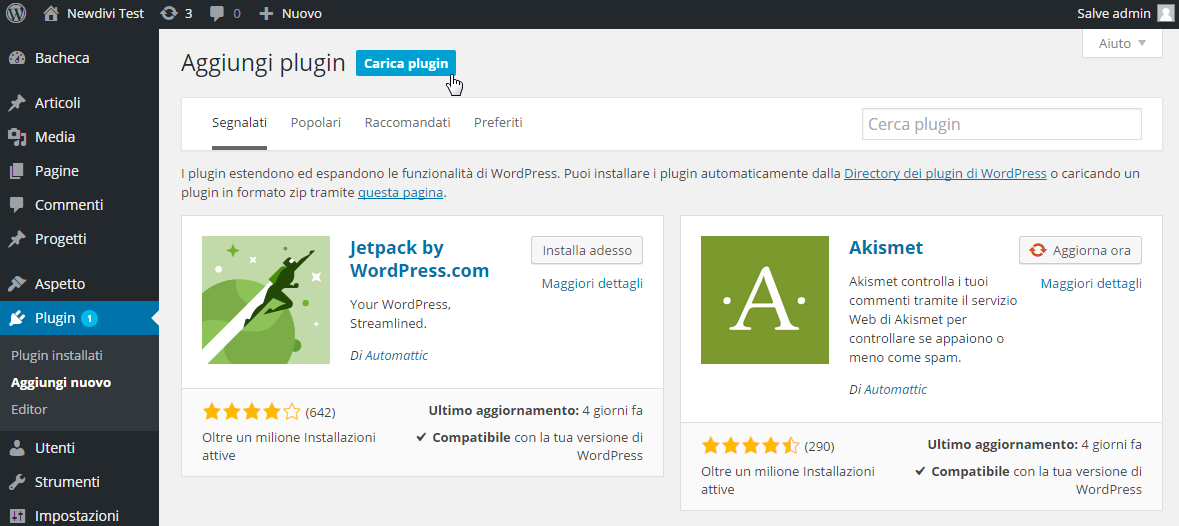
Task: Click the admin avatar icon
Action: (x=1165, y=14)
